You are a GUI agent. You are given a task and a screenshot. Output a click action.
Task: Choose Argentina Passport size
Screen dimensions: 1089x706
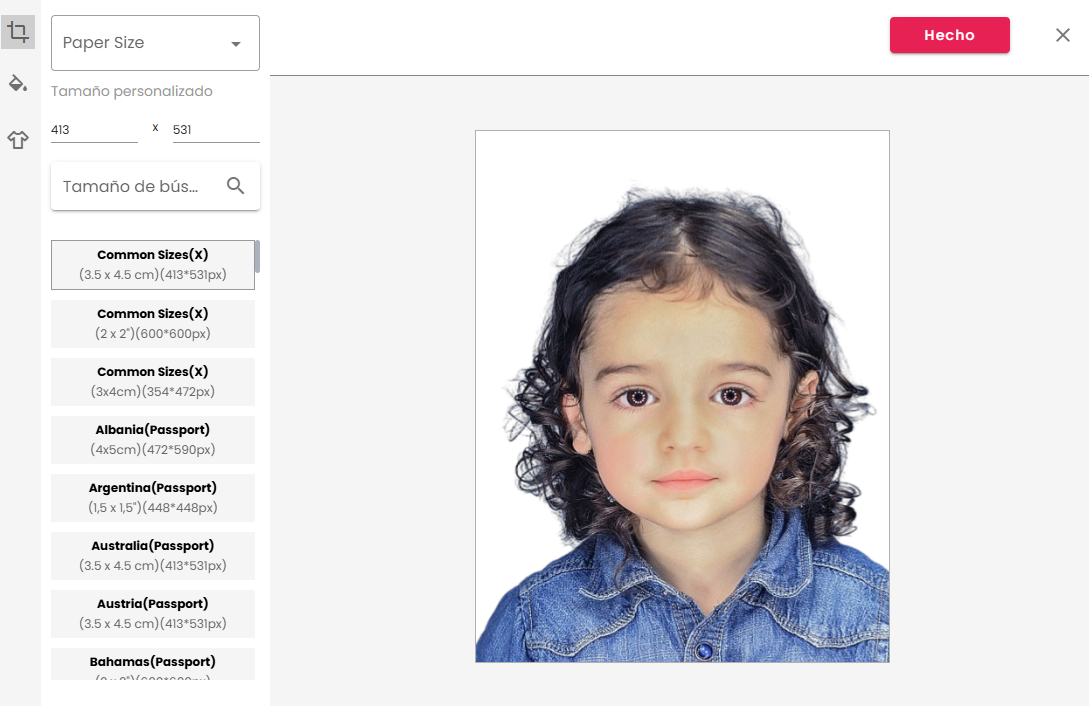(x=153, y=498)
